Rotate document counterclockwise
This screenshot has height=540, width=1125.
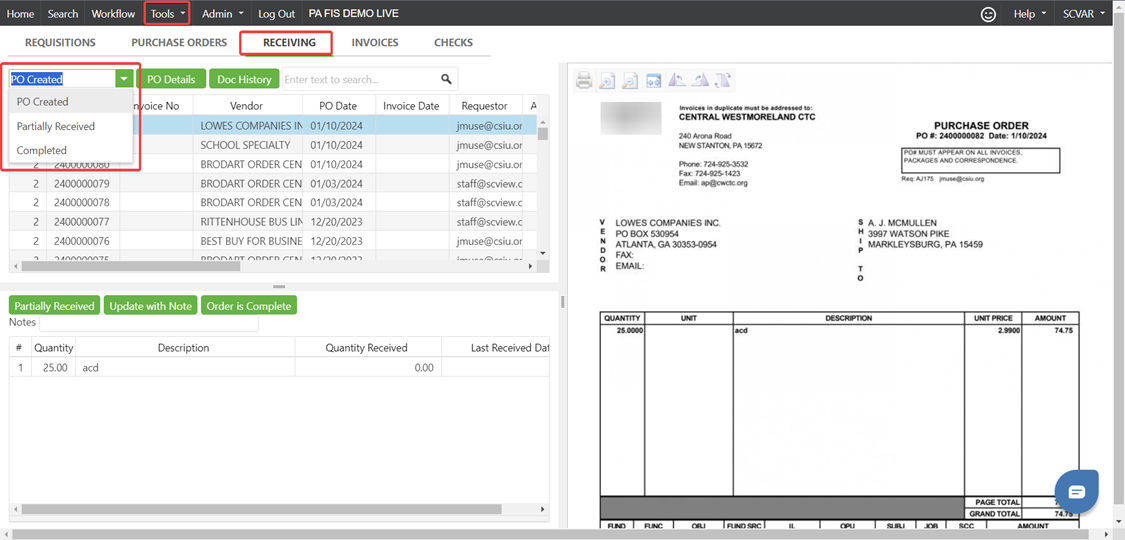pos(677,81)
